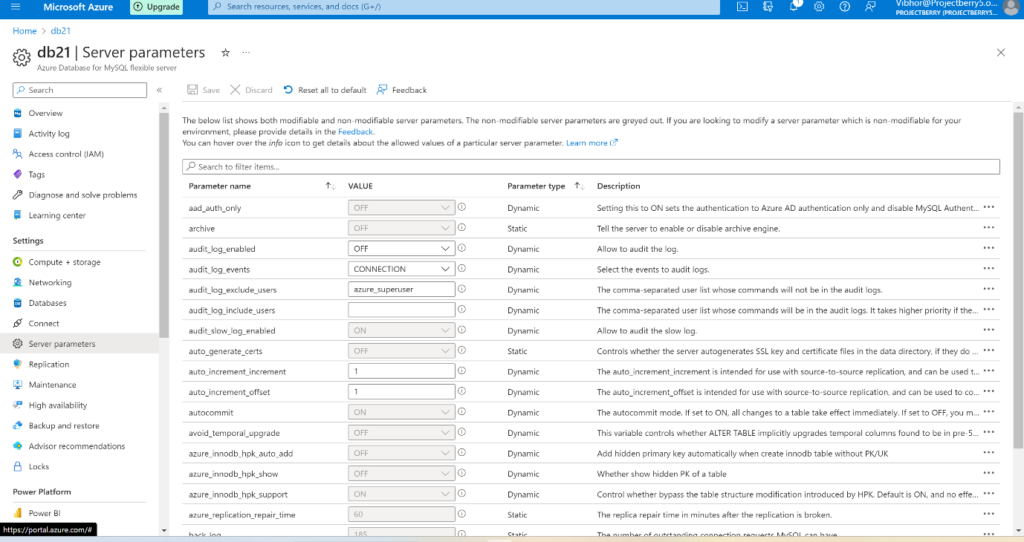Open Directories and subscriptions filter icon
Screen dimensions: 1024x542
[x=768, y=7]
